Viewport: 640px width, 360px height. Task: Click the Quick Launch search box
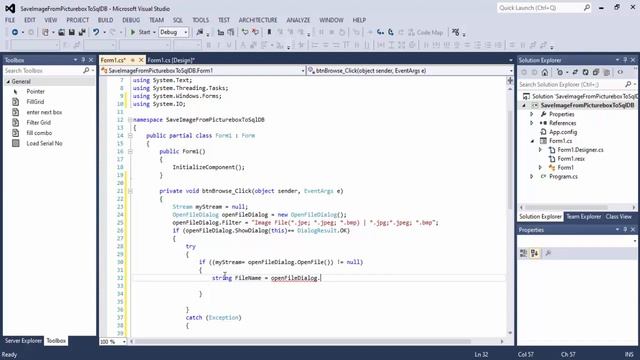click(544, 8)
